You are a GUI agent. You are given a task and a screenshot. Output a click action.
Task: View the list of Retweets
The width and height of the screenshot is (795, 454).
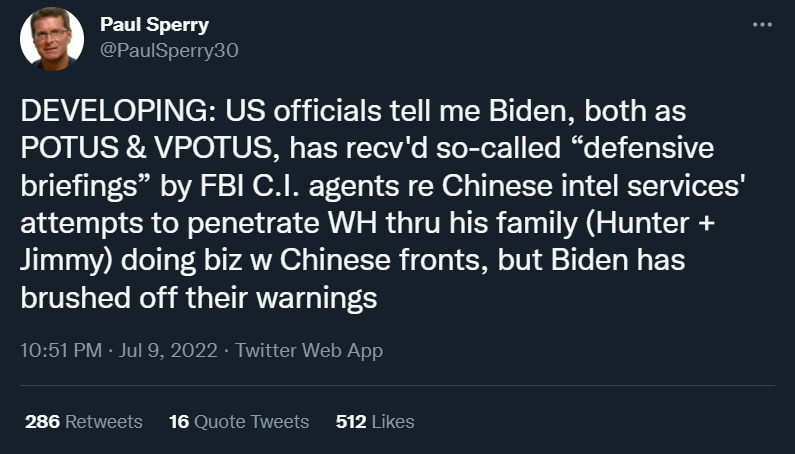pyautogui.click(x=103, y=421)
